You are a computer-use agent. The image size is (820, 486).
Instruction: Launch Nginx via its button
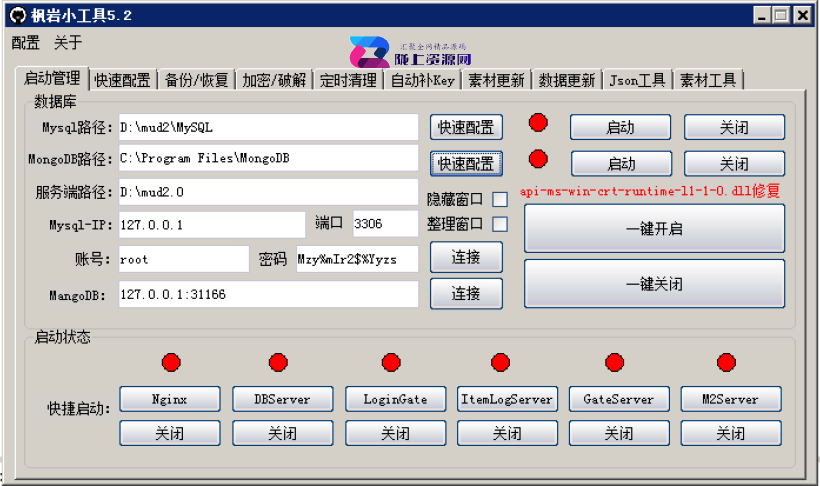(x=170, y=399)
